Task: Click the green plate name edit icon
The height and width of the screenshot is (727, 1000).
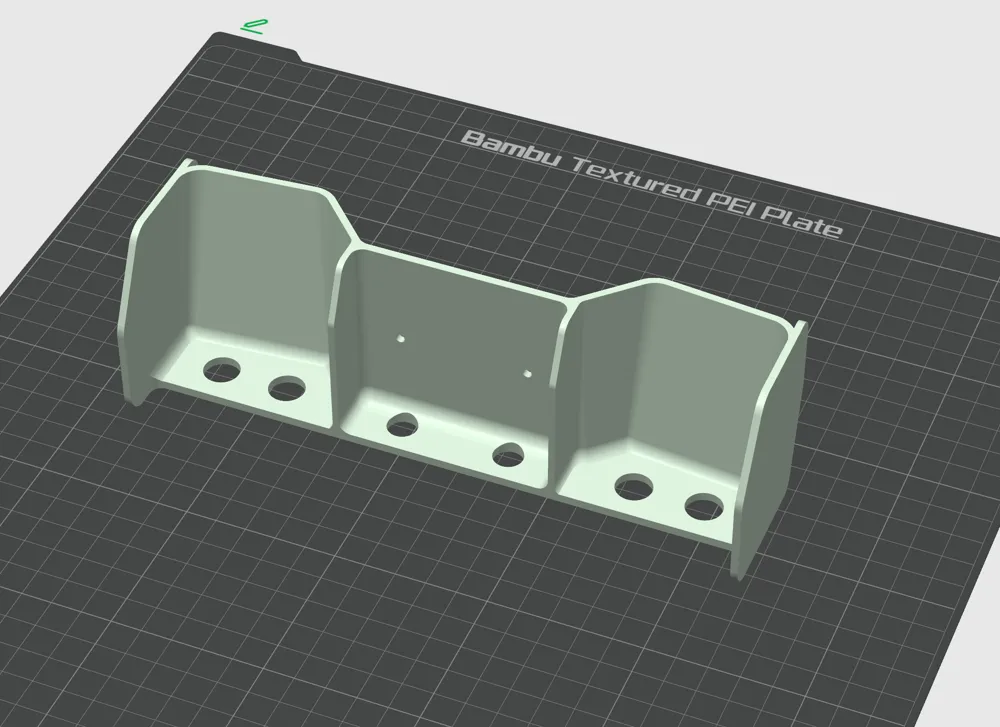Action: [x=254, y=26]
